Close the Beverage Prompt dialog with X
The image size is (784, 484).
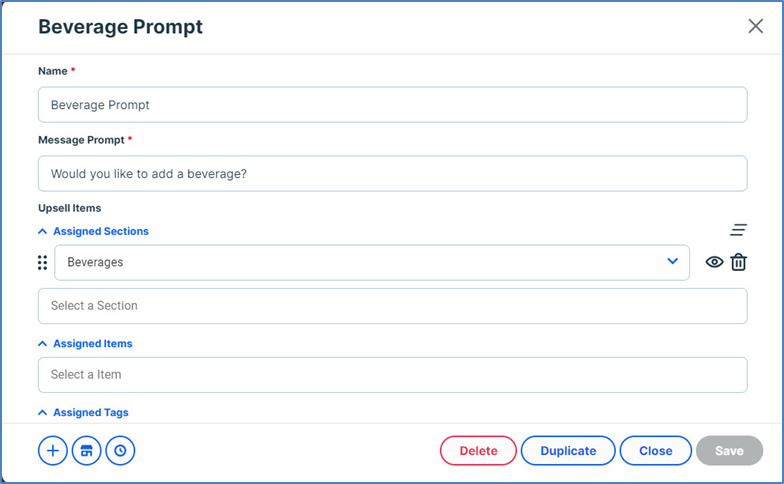tap(755, 26)
